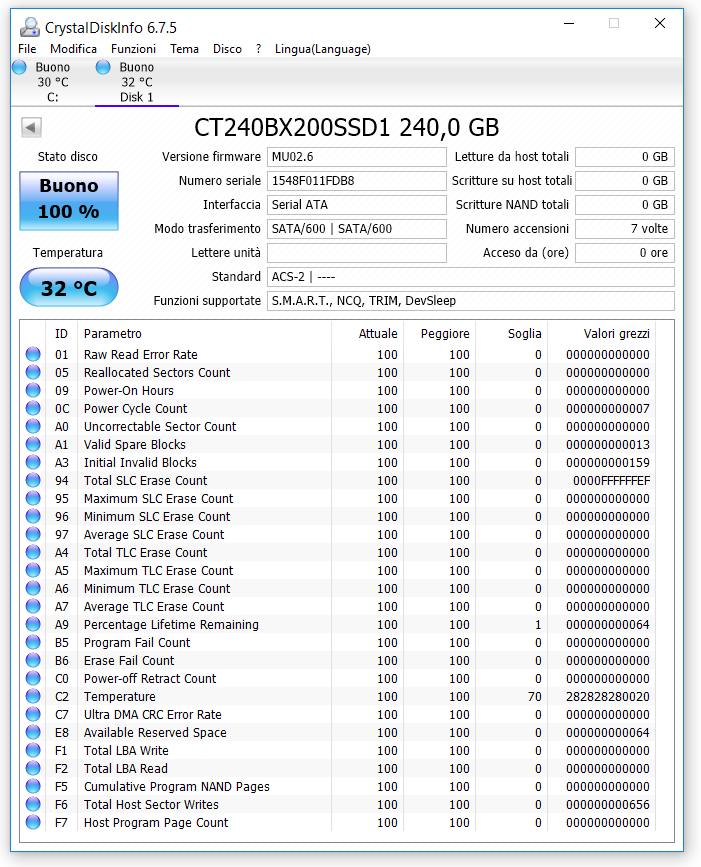
Task: Click the Interfaccia field Serial ATA
Action: (x=357, y=205)
